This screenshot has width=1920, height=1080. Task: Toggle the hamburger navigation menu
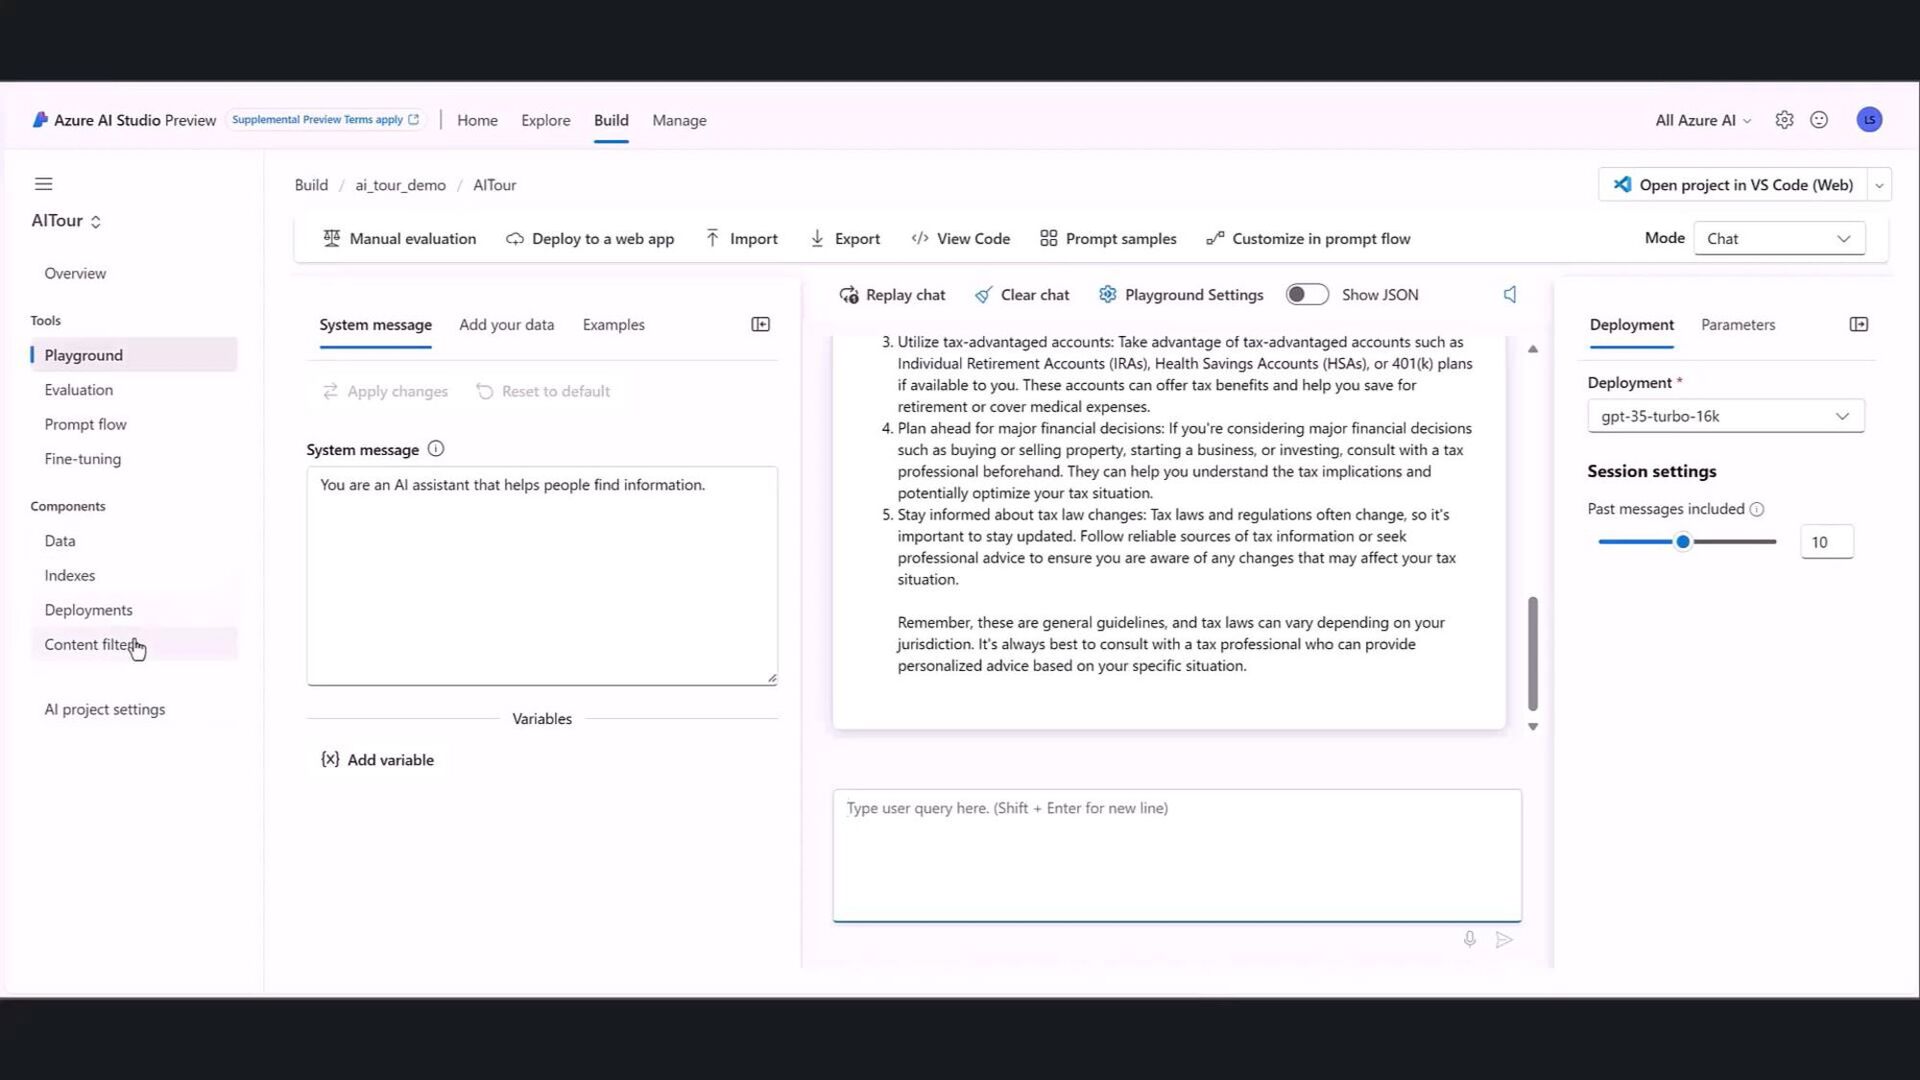(43, 184)
